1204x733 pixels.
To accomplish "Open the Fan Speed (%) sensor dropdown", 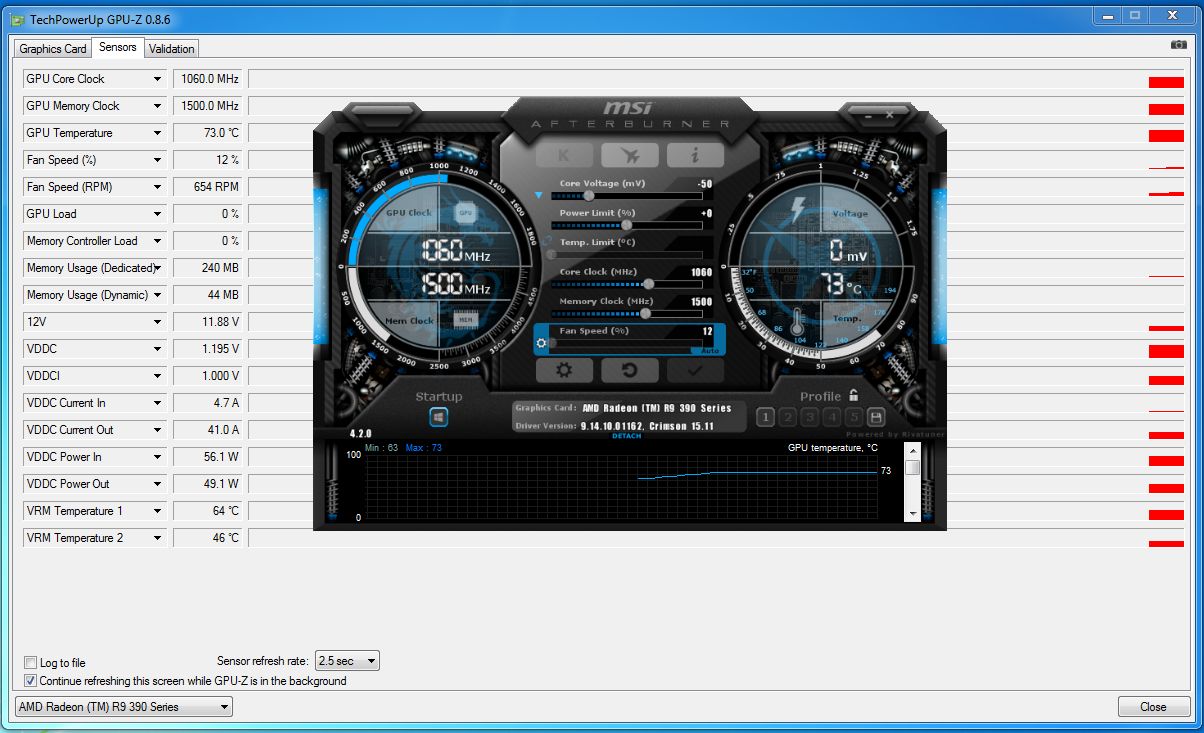I will [x=157, y=160].
